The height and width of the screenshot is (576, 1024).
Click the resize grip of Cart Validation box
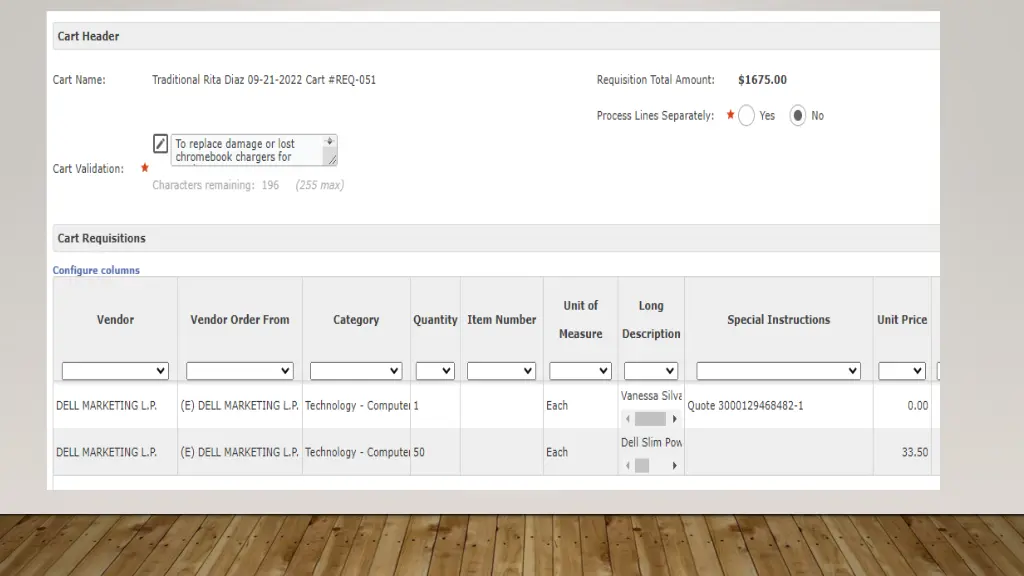click(x=332, y=159)
